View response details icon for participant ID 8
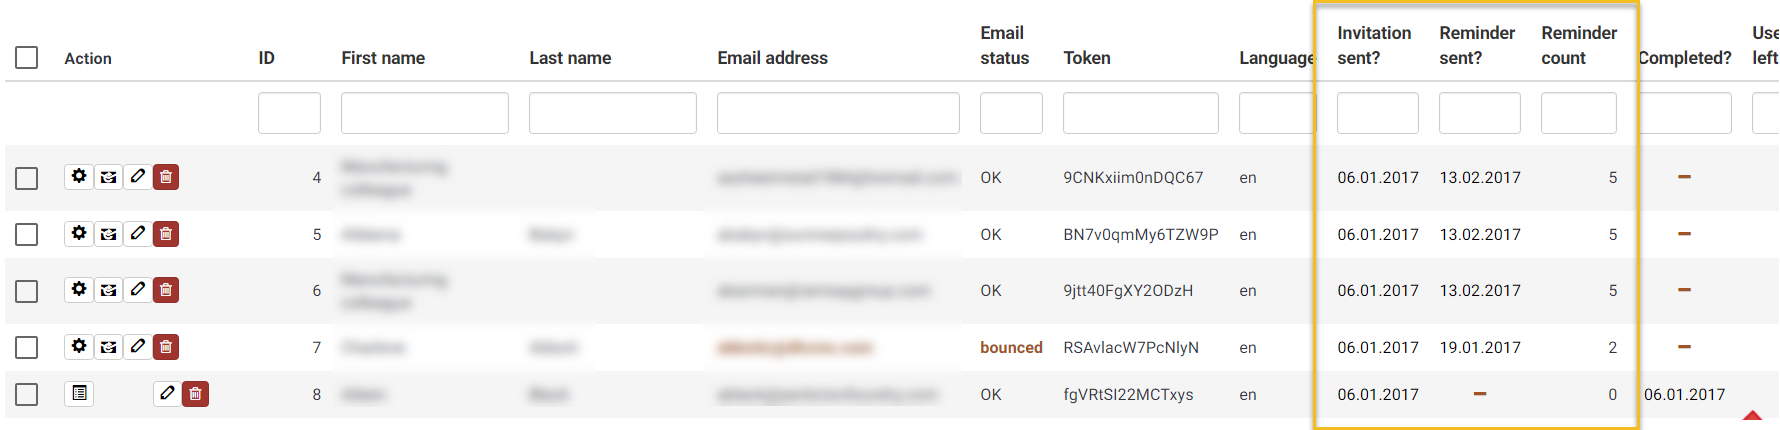Image resolution: width=1780 pixels, height=430 pixels. coord(79,394)
